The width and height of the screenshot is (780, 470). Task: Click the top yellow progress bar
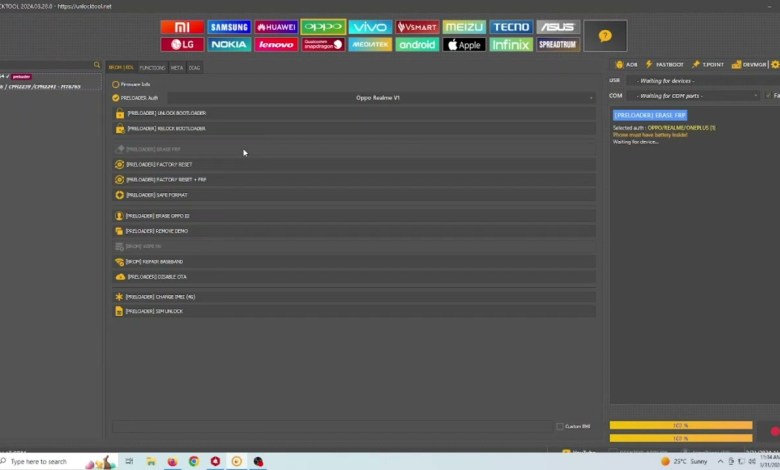tap(680, 425)
